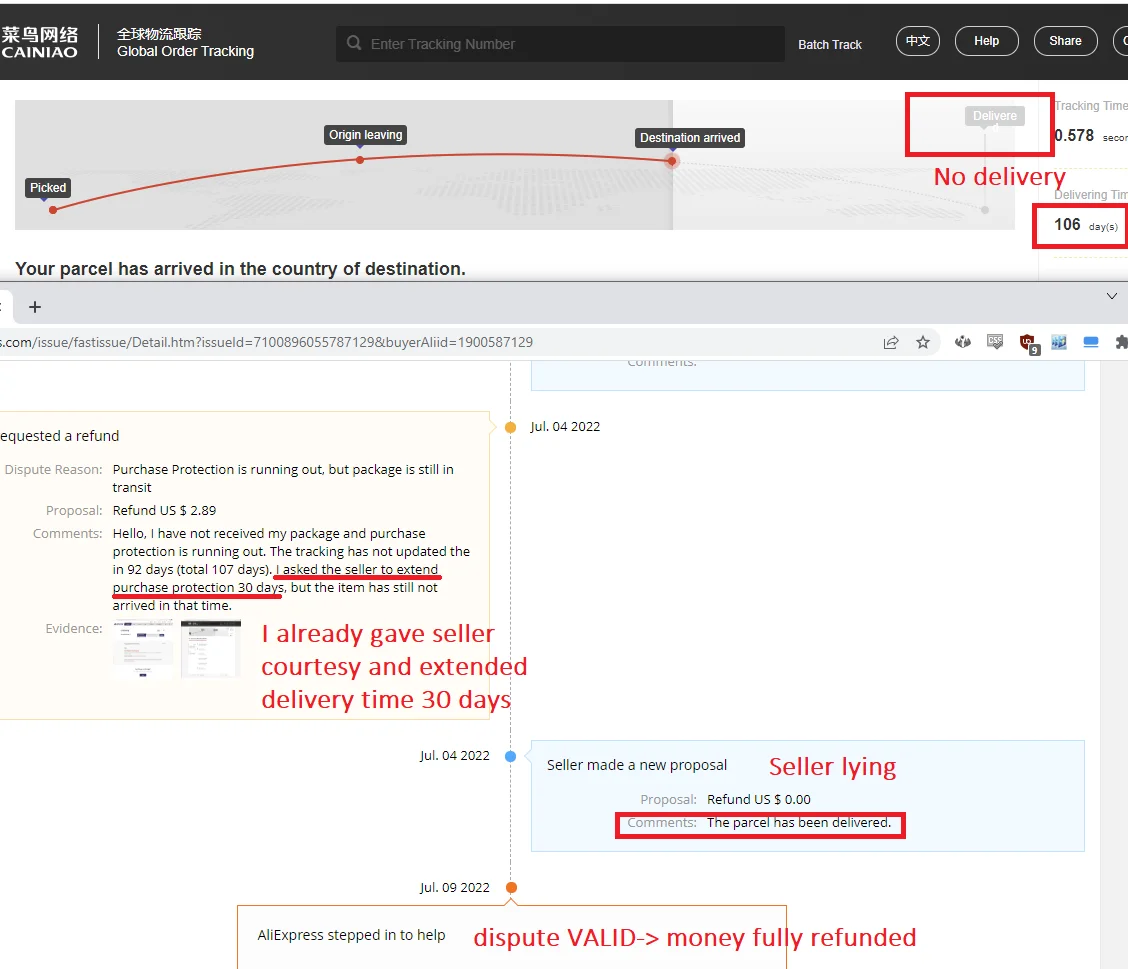Image resolution: width=1128 pixels, height=969 pixels.
Task: Click the 'Dispute Reason:' label
Action: pyautogui.click(x=53, y=470)
